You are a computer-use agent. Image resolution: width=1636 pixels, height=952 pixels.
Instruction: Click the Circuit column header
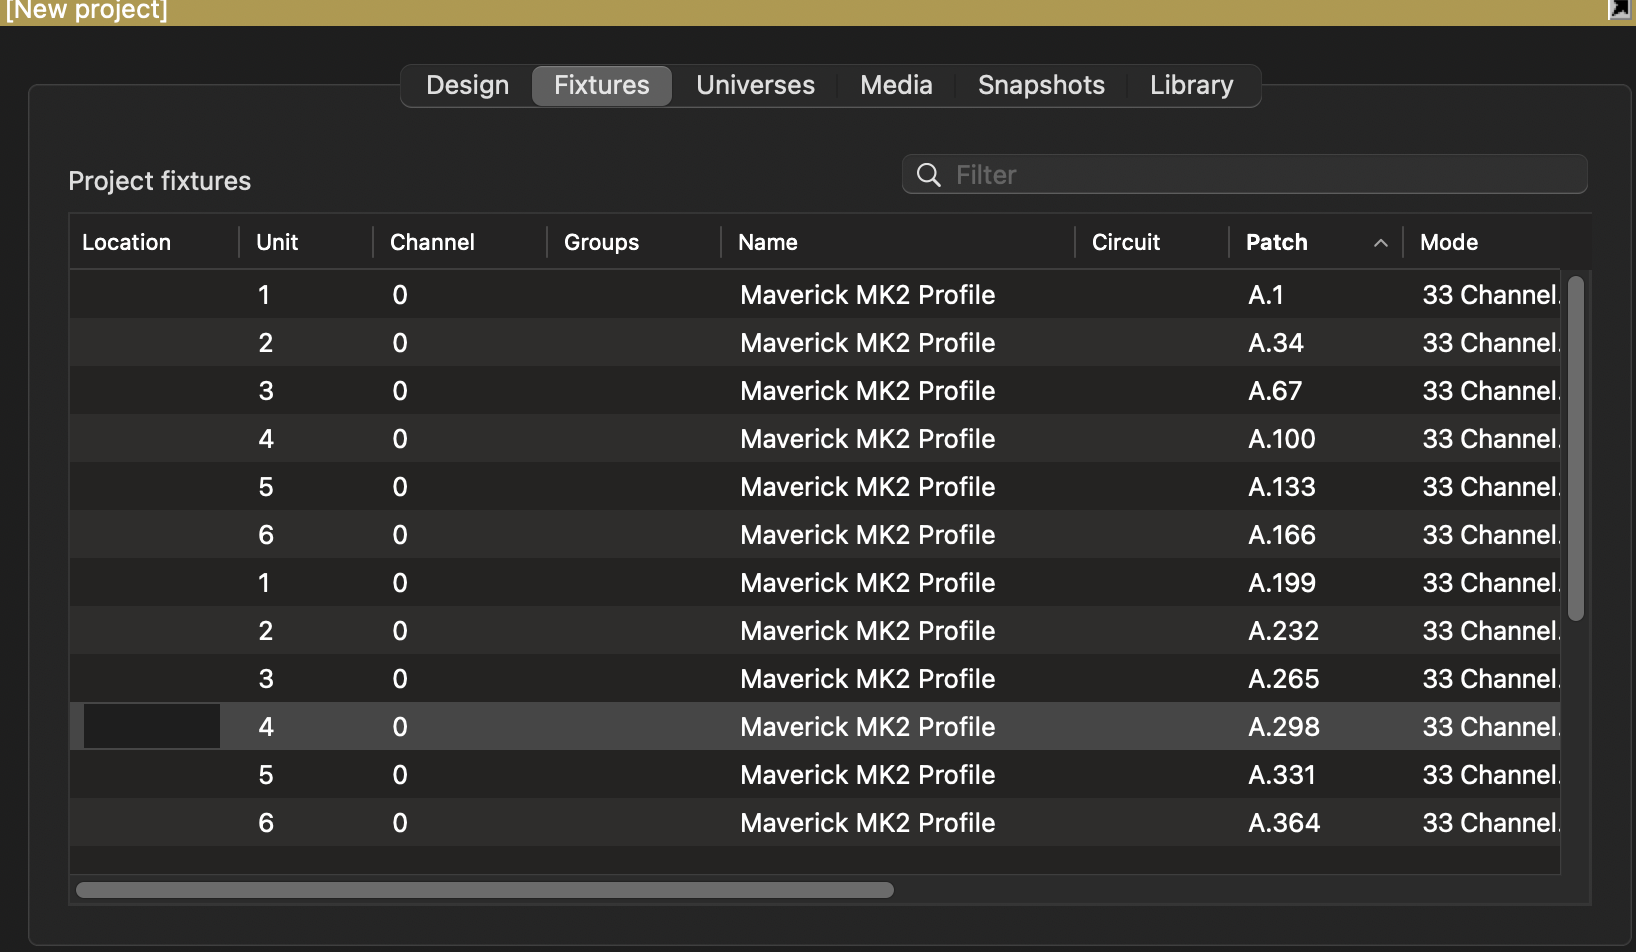point(1126,242)
